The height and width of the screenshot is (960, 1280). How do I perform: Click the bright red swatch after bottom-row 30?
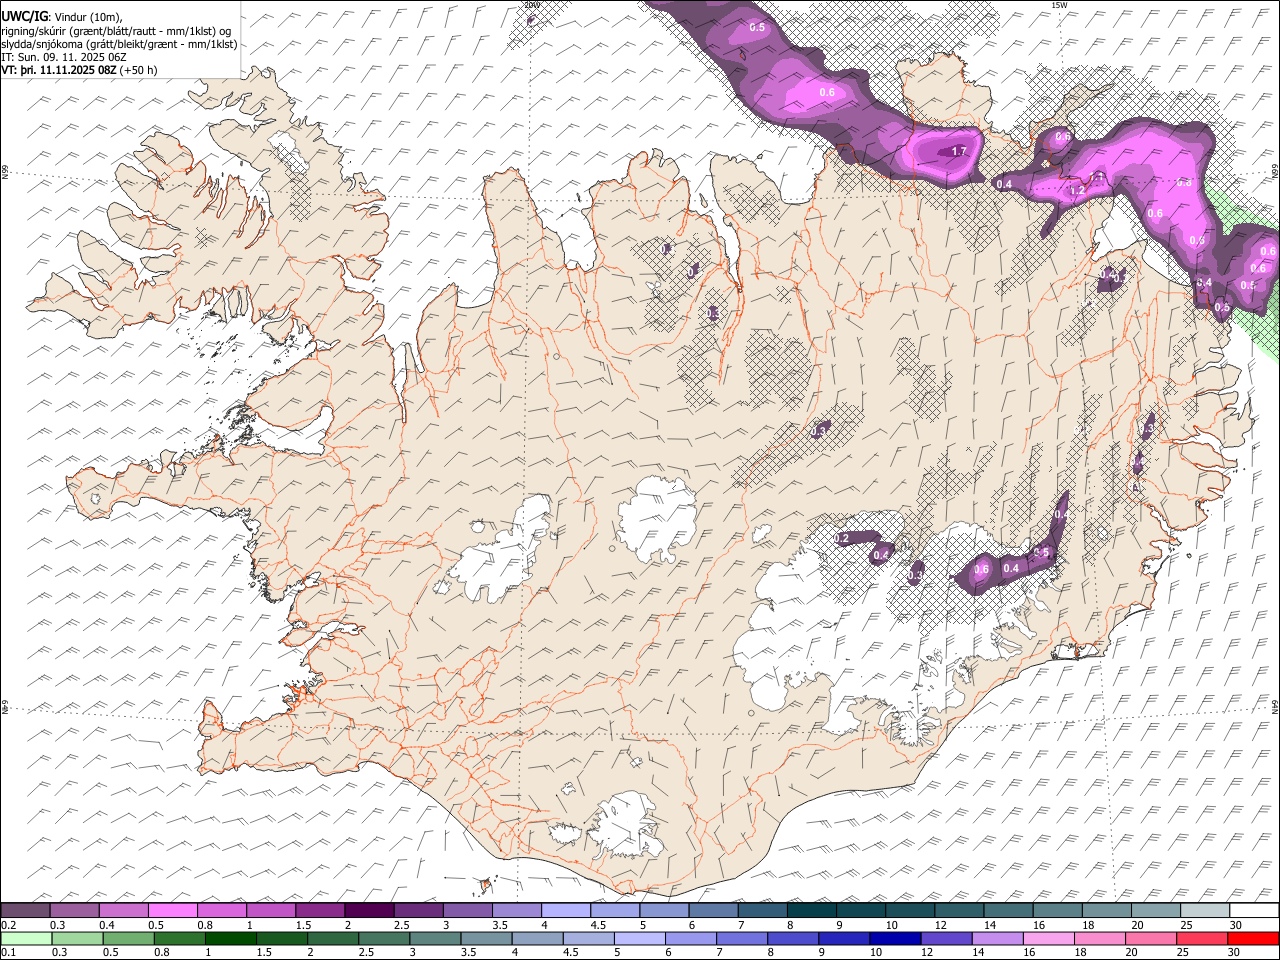(x=1253, y=938)
